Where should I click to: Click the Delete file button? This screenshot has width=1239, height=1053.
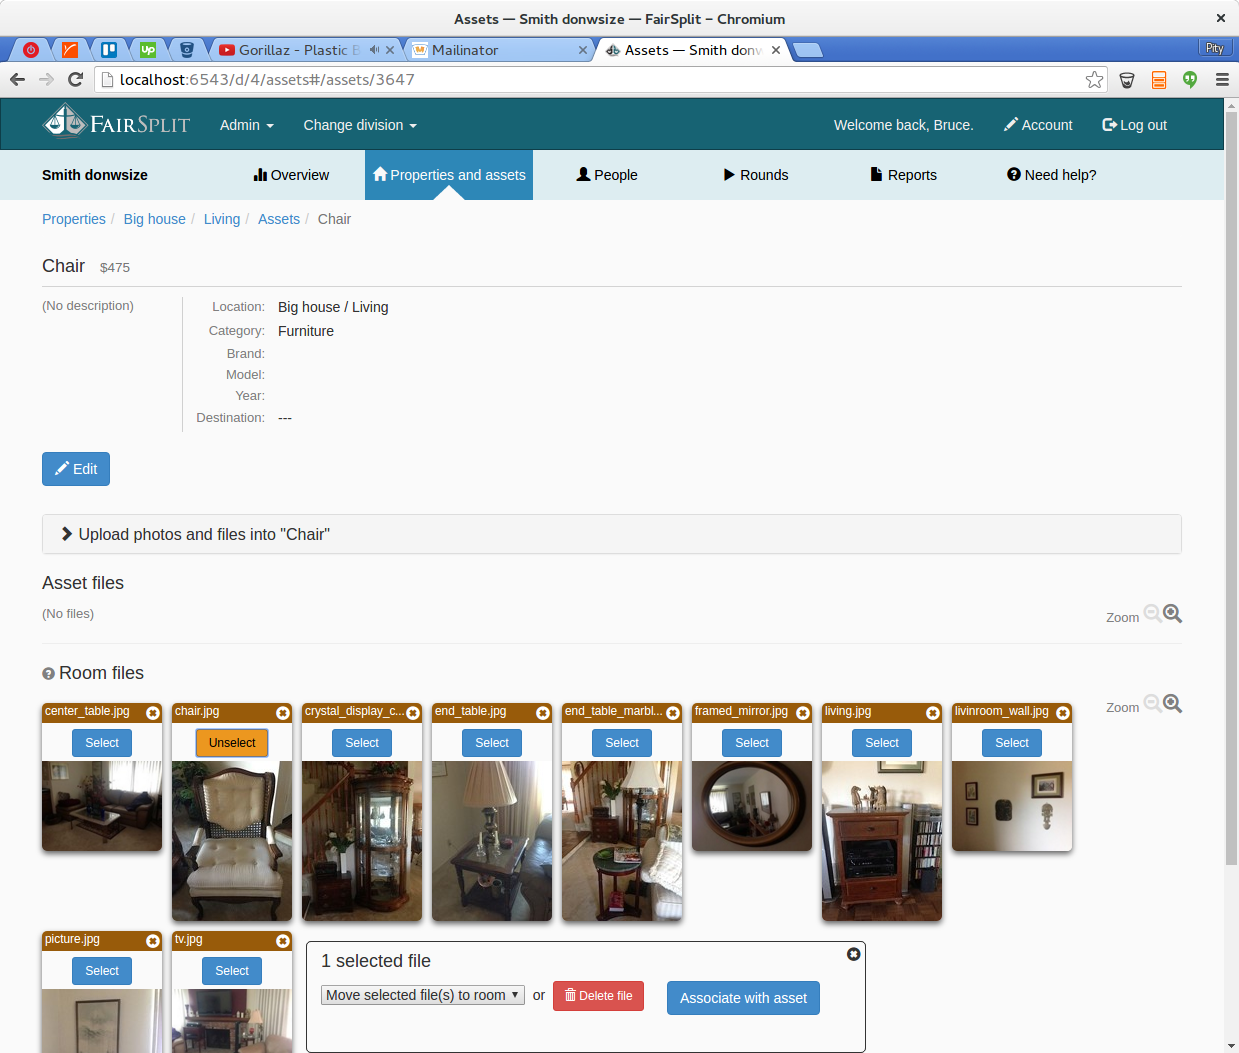(598, 996)
